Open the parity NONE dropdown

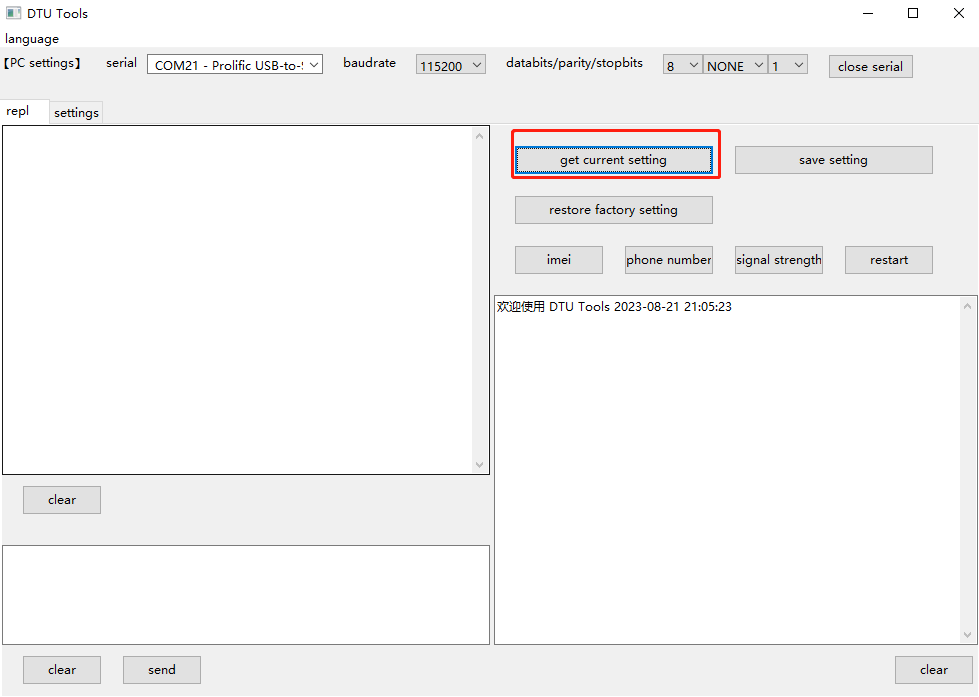[735, 65]
